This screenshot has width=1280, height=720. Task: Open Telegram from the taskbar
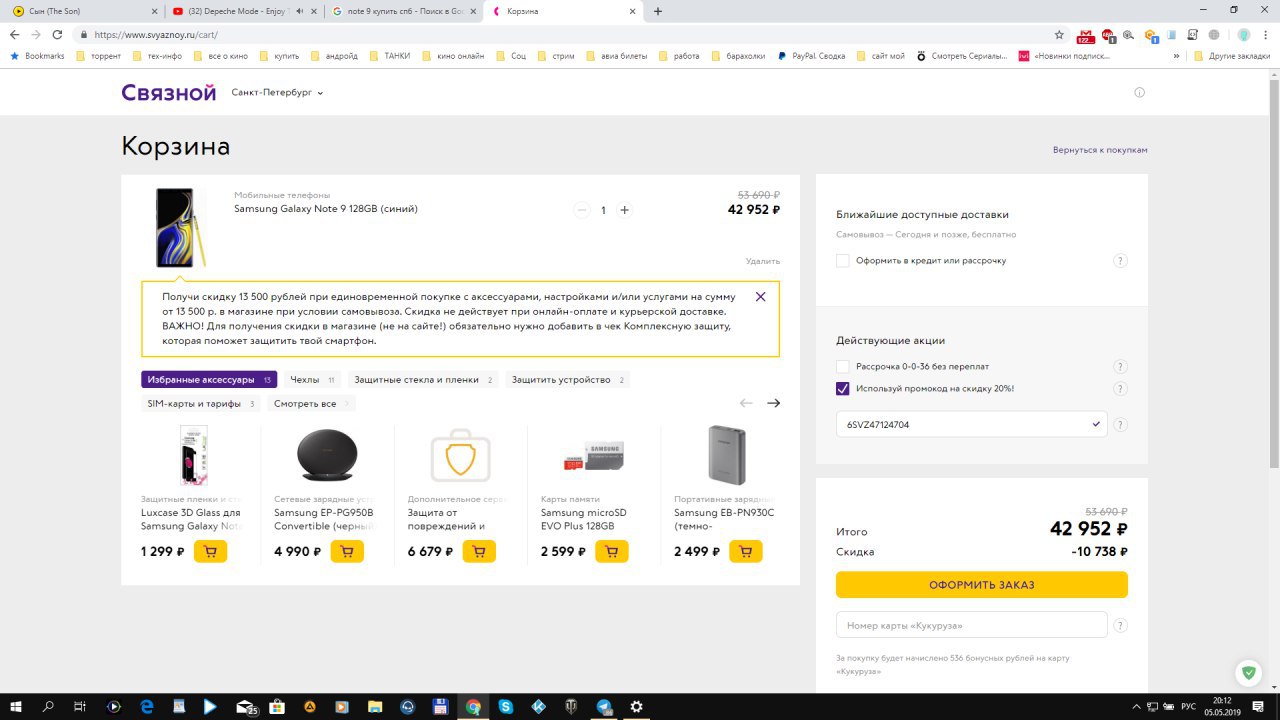[x=604, y=706]
